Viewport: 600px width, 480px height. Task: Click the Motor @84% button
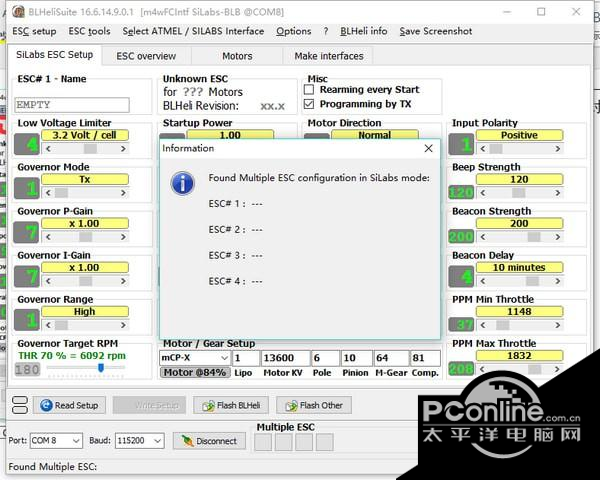(195, 372)
